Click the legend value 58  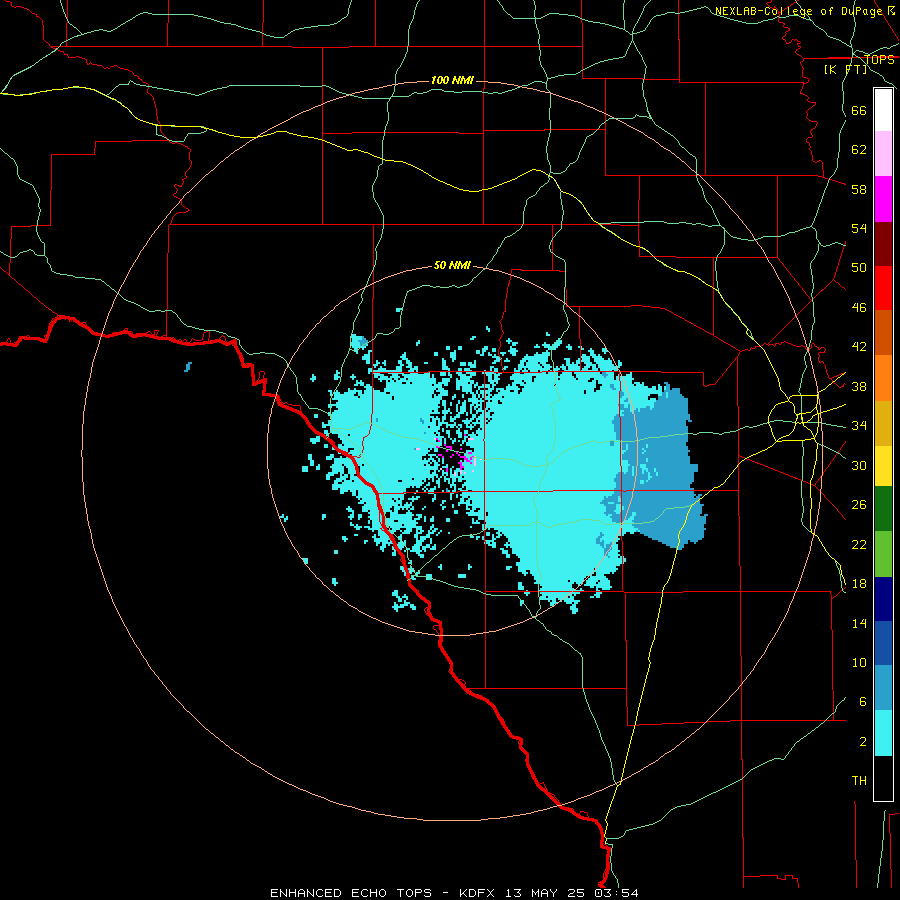(x=859, y=189)
